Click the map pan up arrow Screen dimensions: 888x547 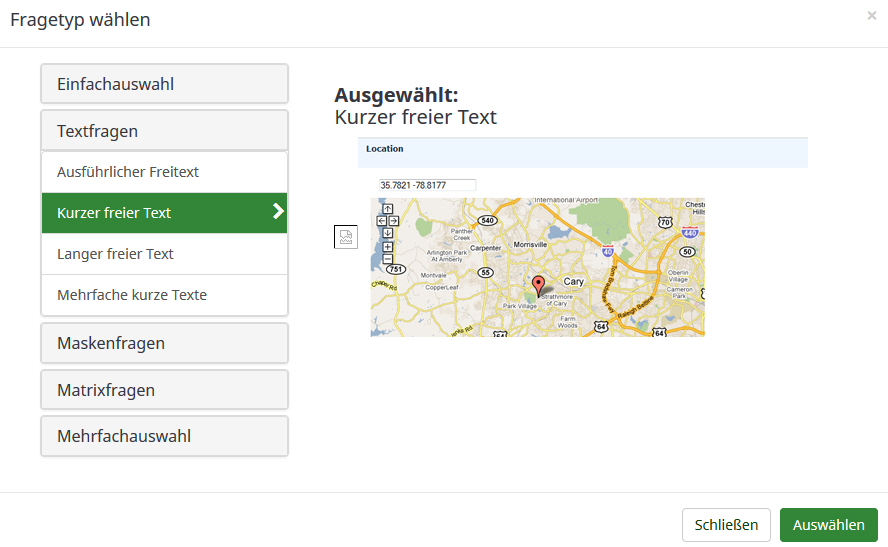point(388,209)
